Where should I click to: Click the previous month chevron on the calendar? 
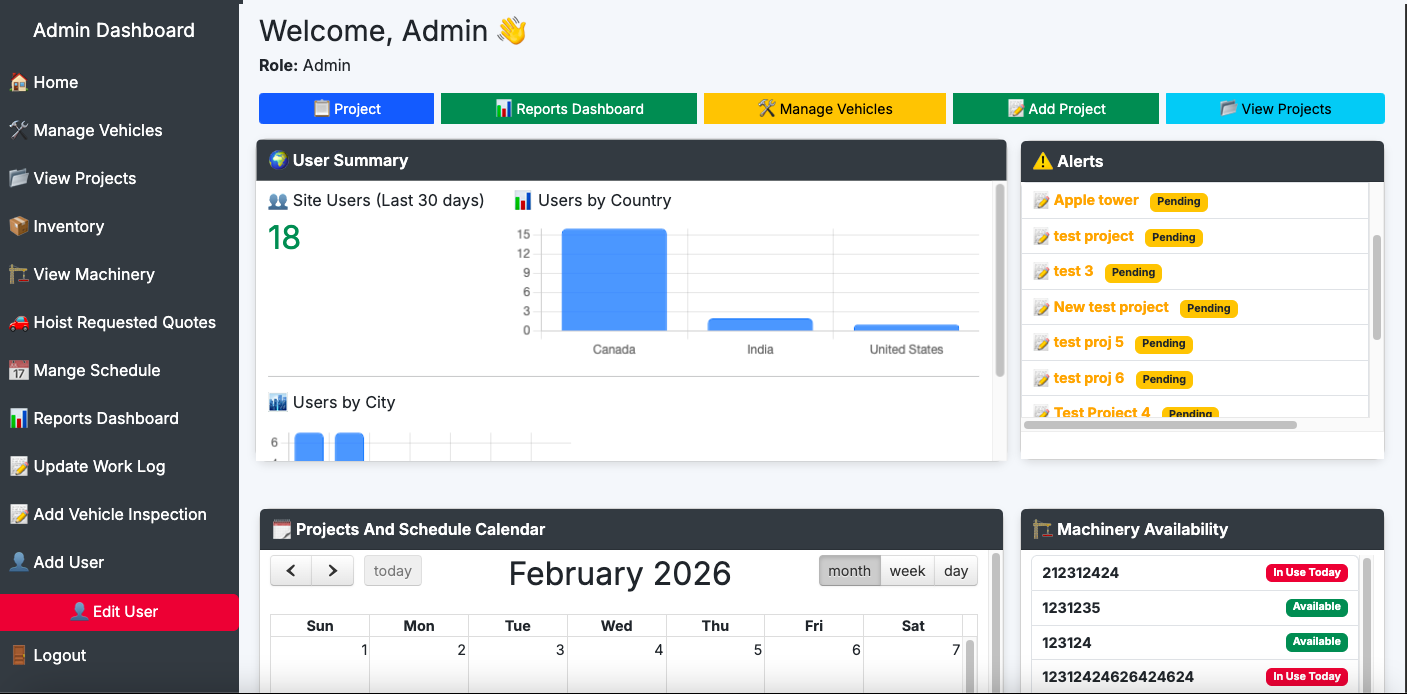point(291,570)
